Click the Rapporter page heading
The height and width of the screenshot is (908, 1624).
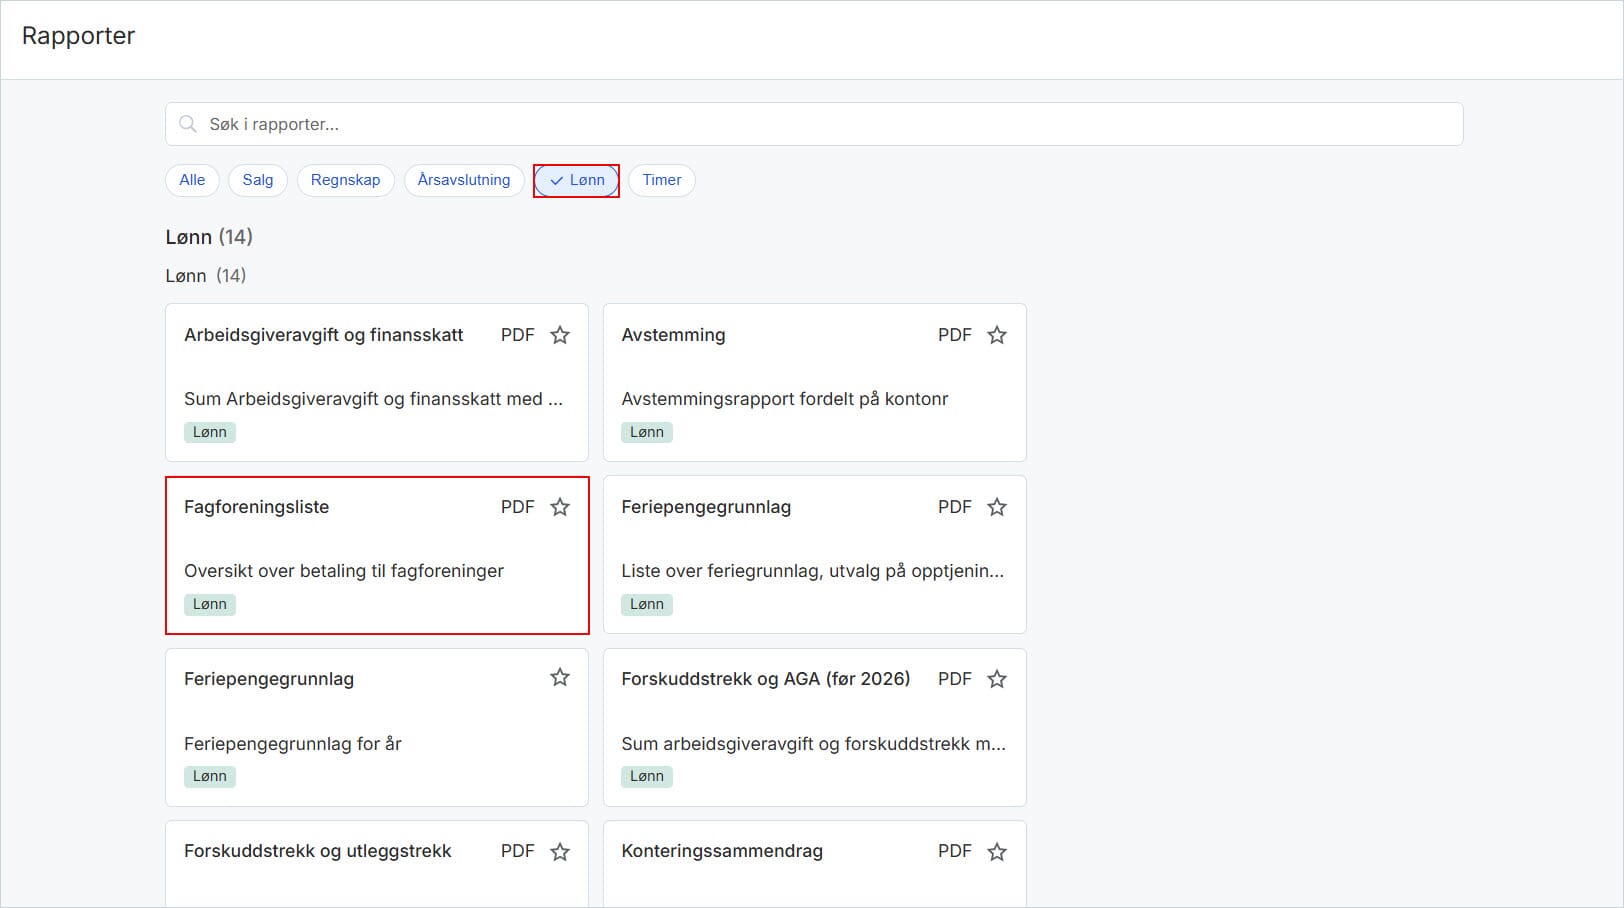click(78, 36)
